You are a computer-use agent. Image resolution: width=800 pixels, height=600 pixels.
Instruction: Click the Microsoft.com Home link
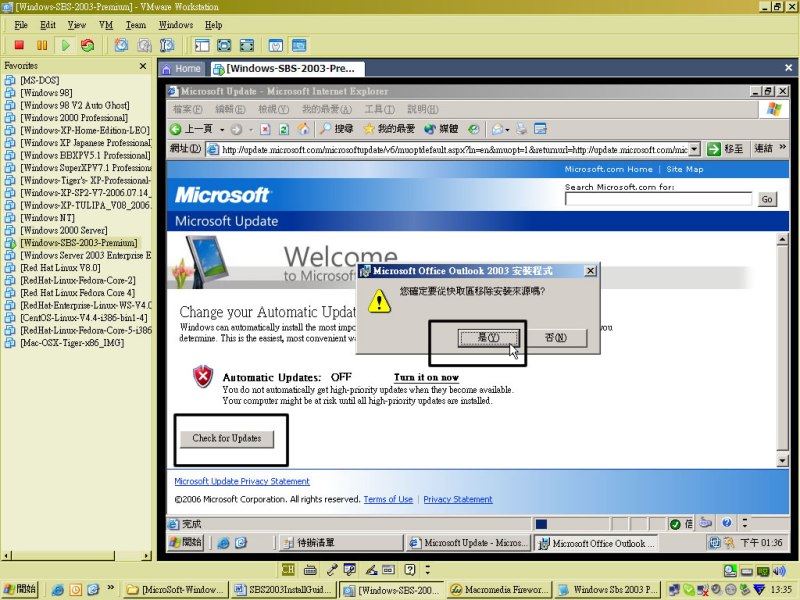click(609, 169)
